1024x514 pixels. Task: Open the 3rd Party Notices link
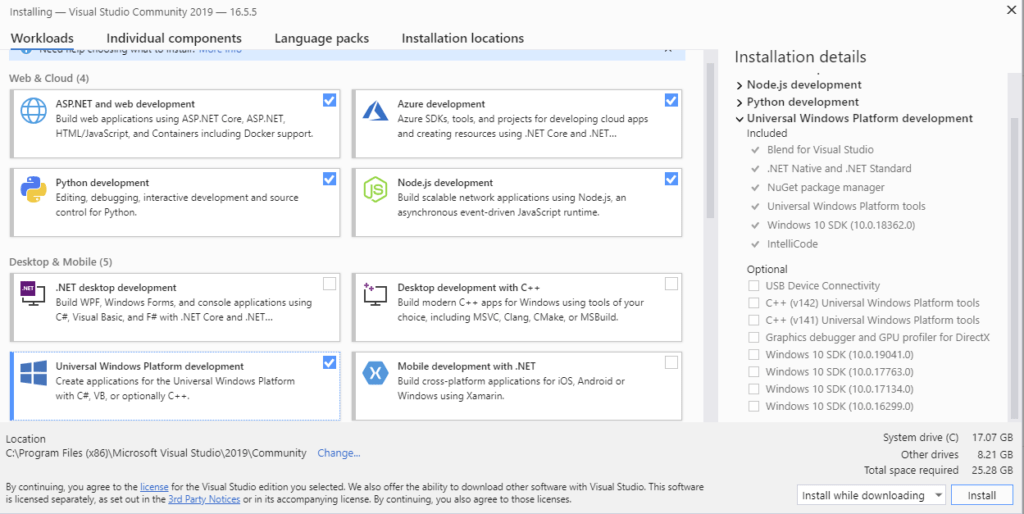coord(203,499)
